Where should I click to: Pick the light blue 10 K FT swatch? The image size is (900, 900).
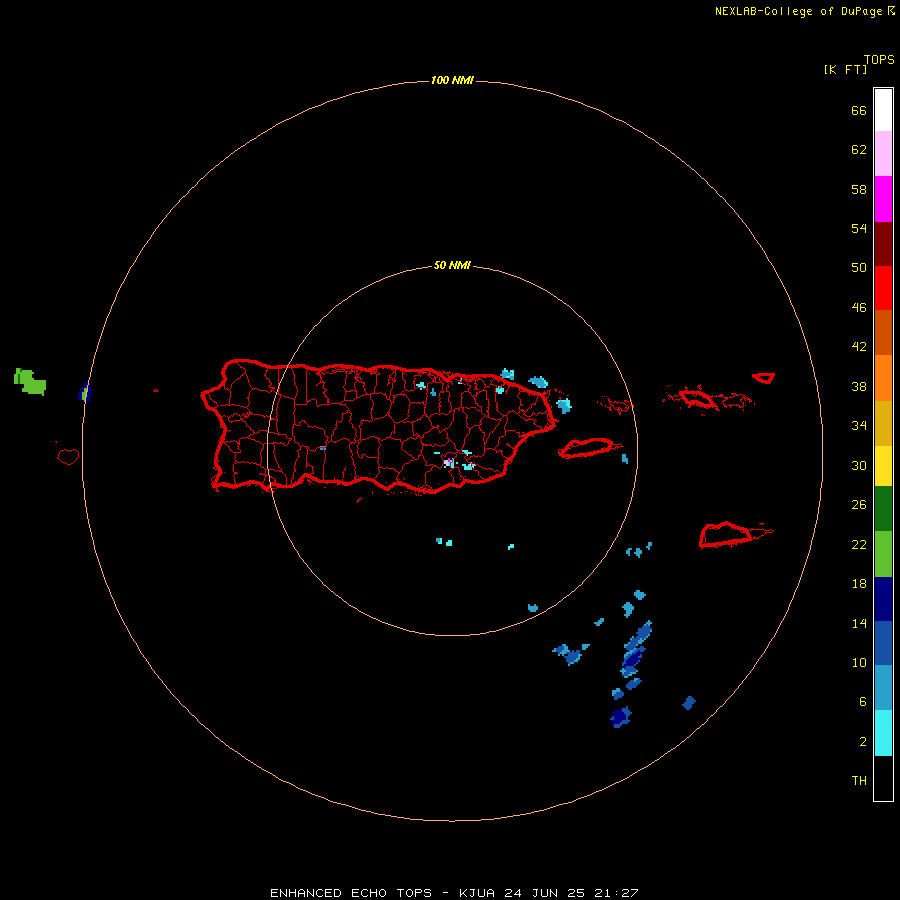click(x=883, y=688)
